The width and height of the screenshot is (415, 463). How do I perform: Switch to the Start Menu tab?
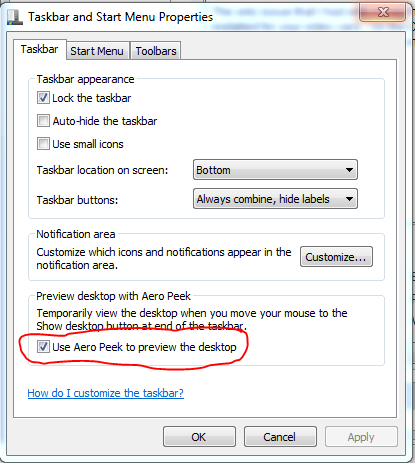point(97,51)
